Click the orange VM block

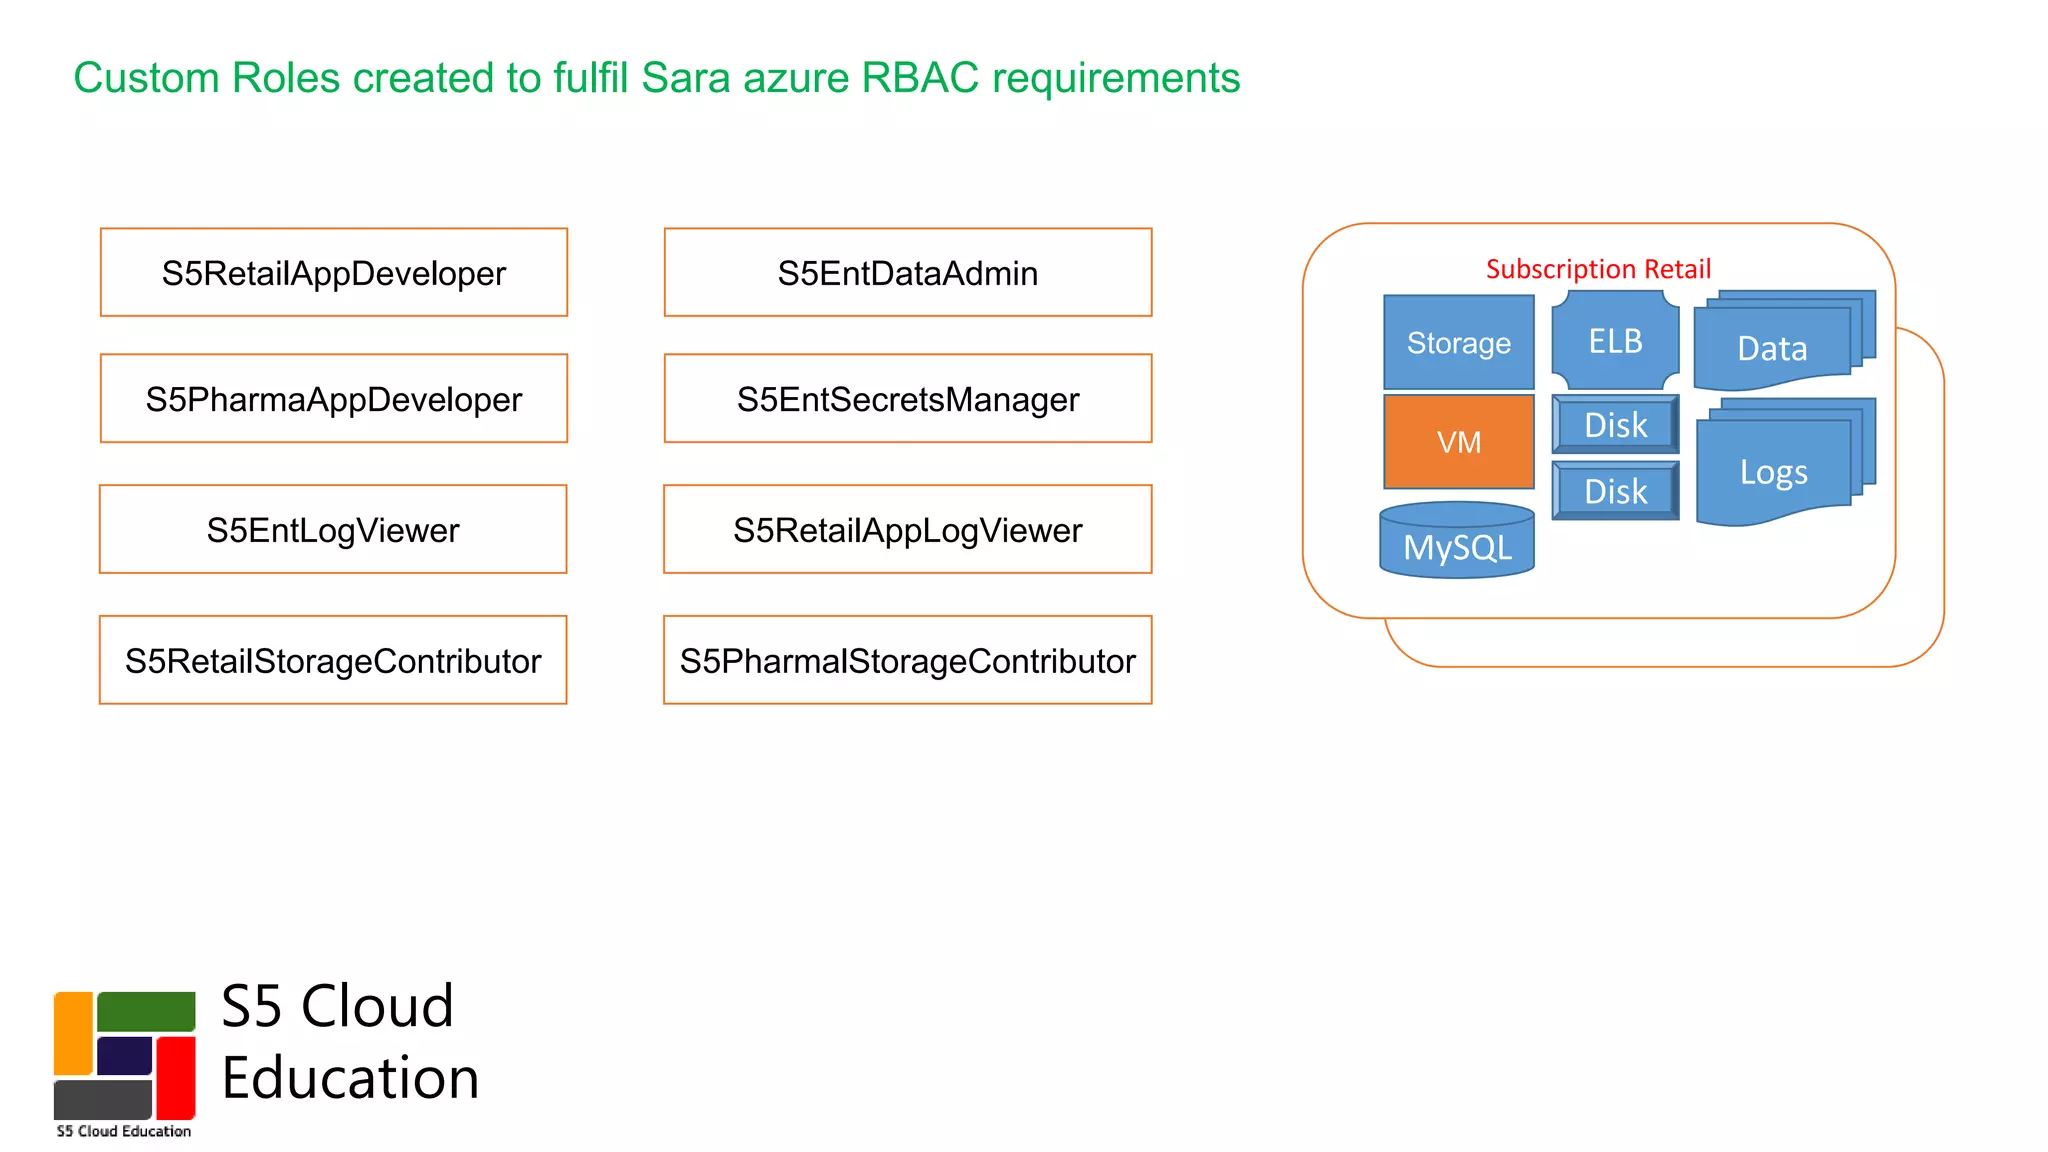(x=1458, y=441)
